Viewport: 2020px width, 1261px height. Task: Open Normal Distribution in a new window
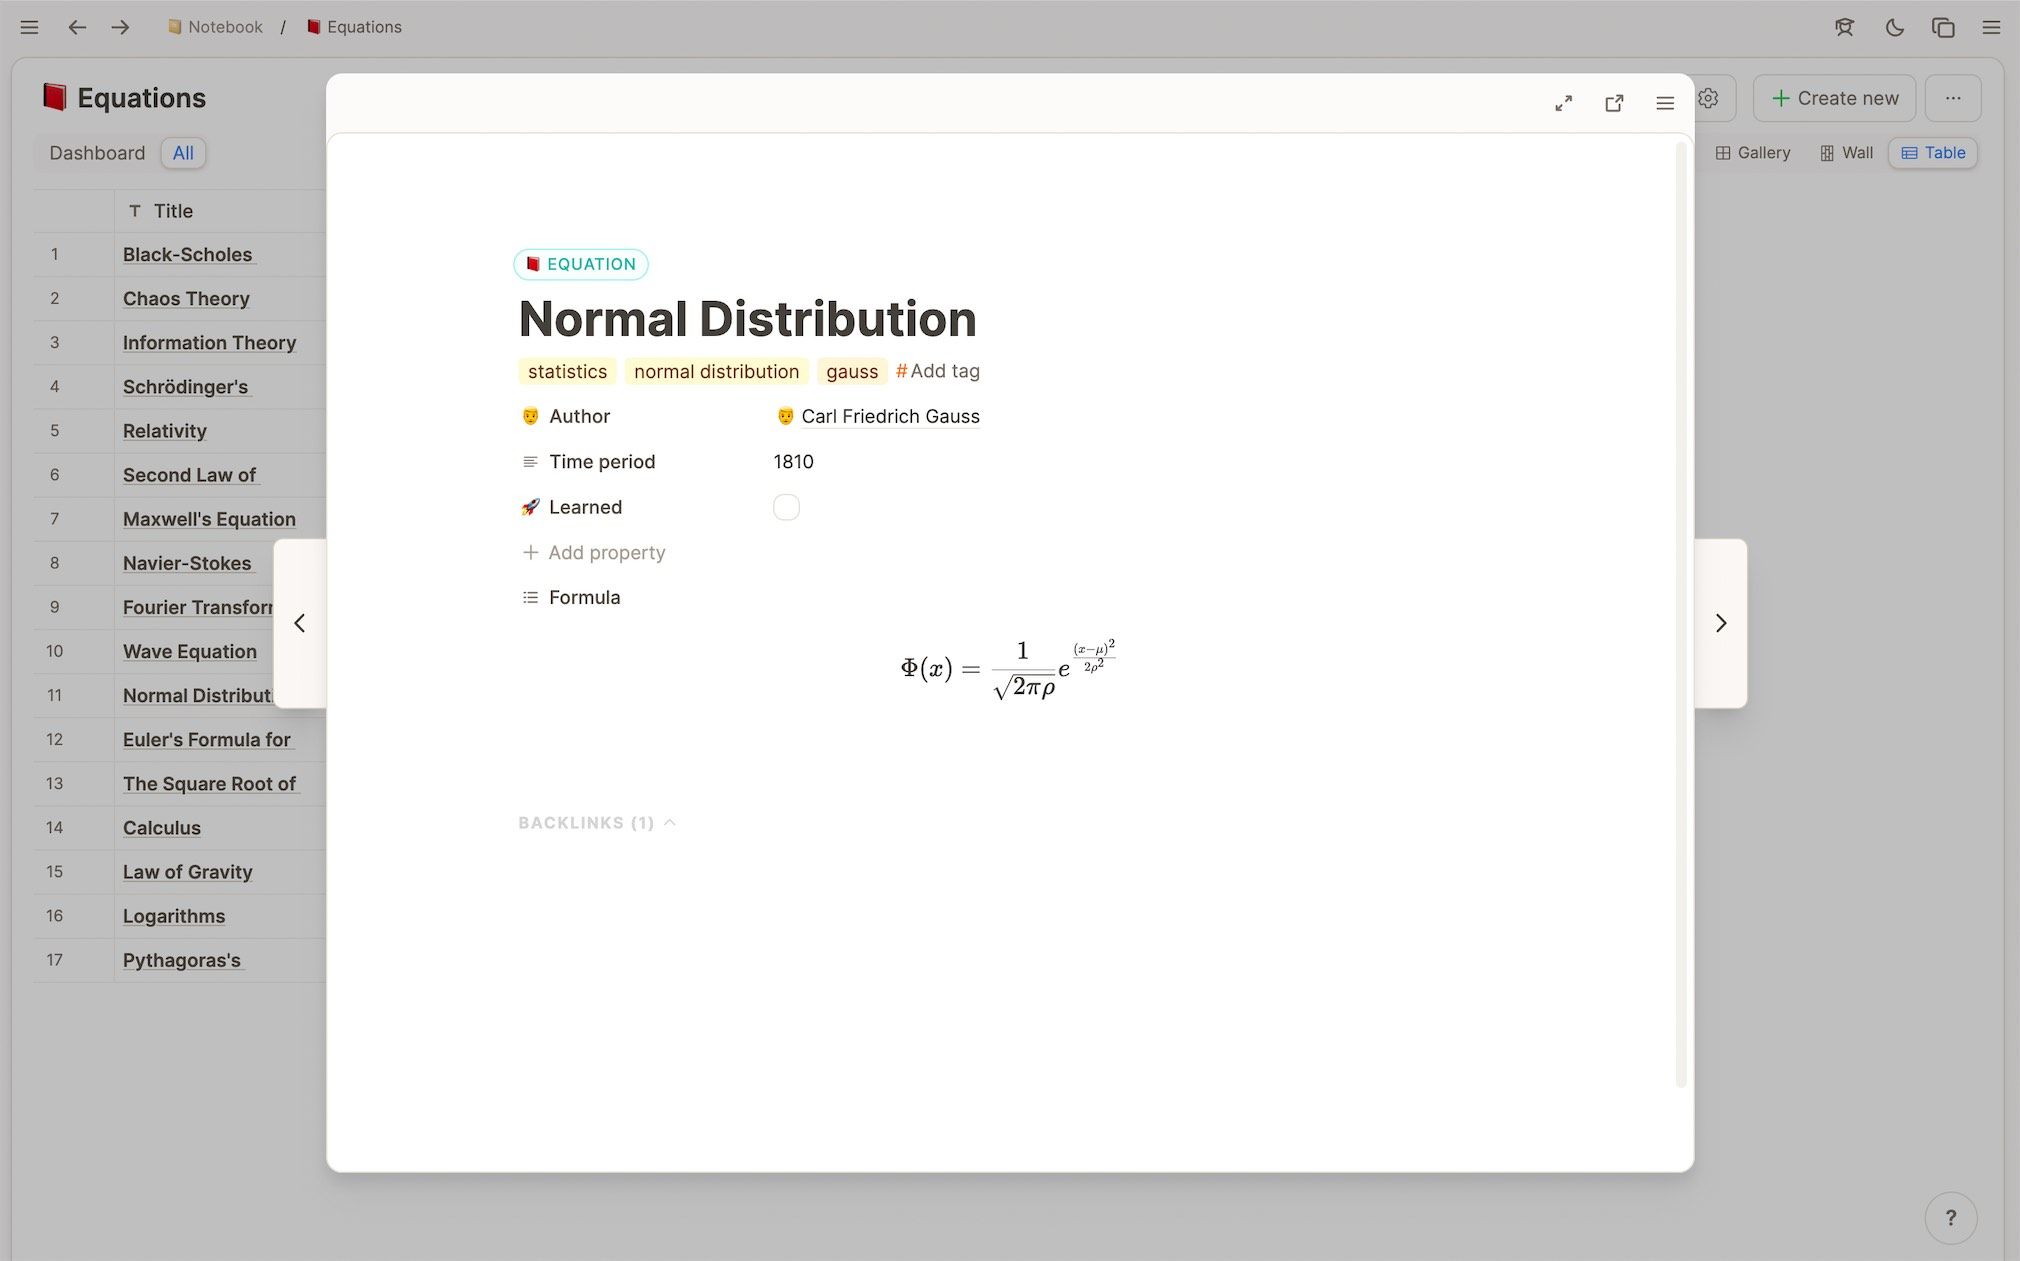coord(1614,102)
